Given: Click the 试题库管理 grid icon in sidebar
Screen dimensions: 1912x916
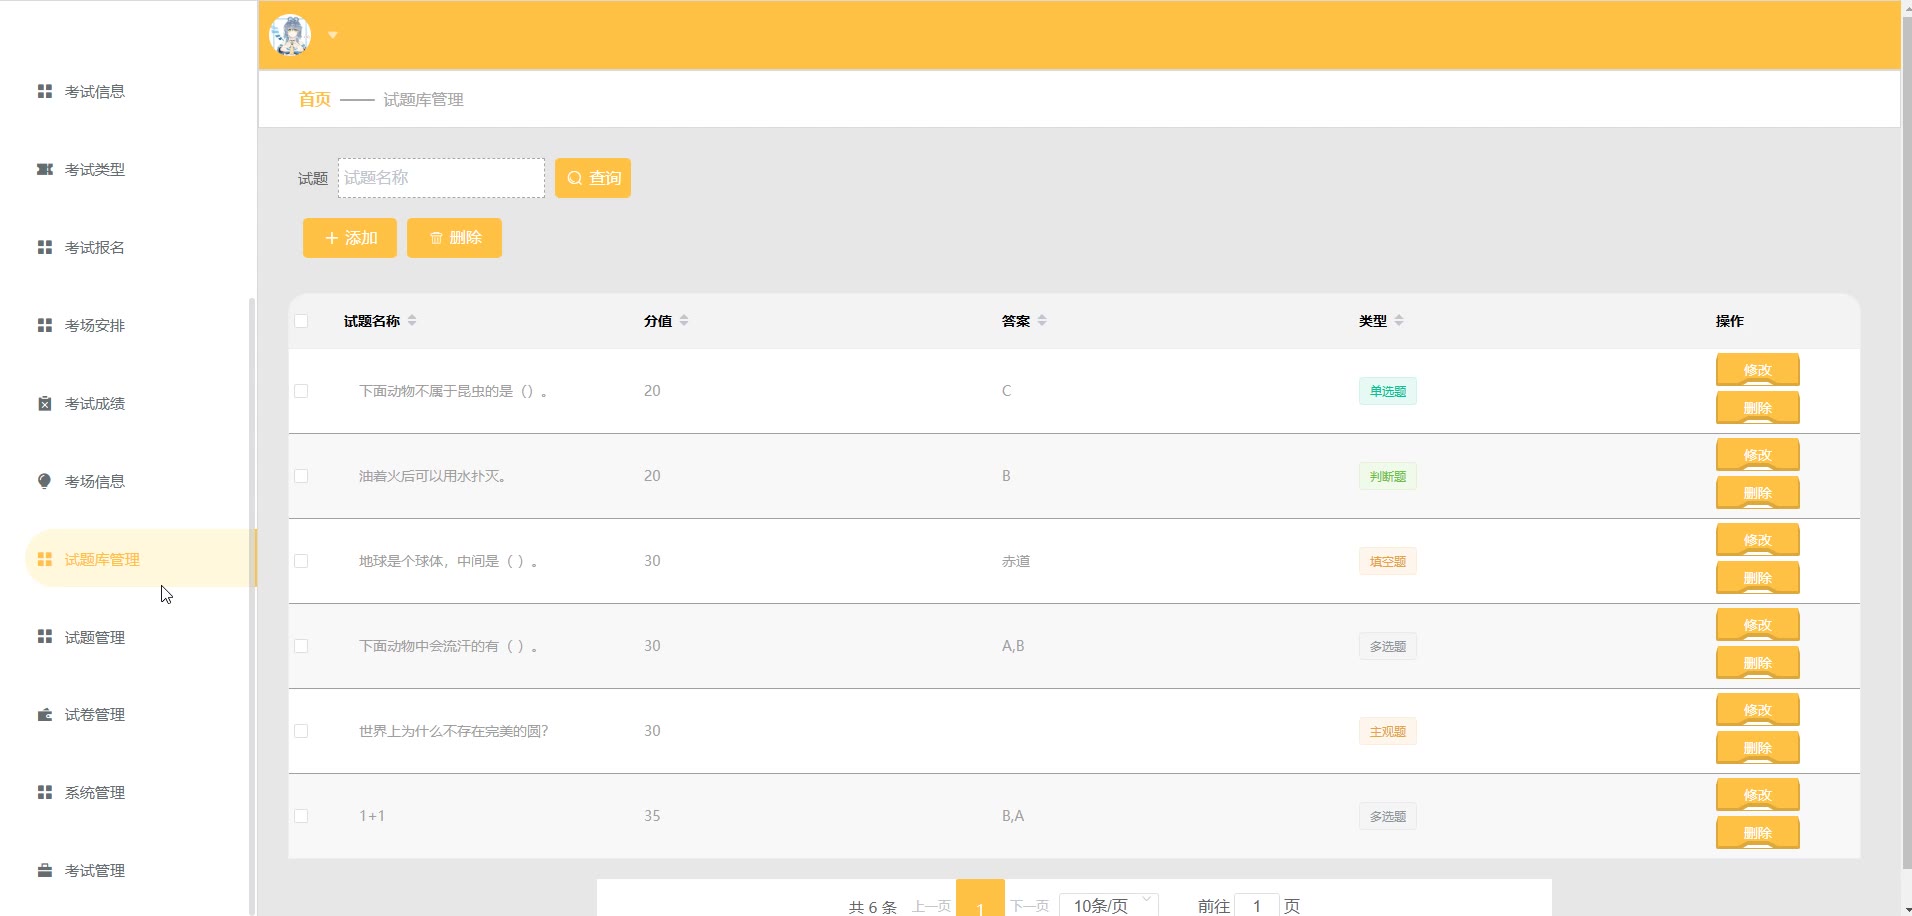Looking at the screenshot, I should (44, 559).
